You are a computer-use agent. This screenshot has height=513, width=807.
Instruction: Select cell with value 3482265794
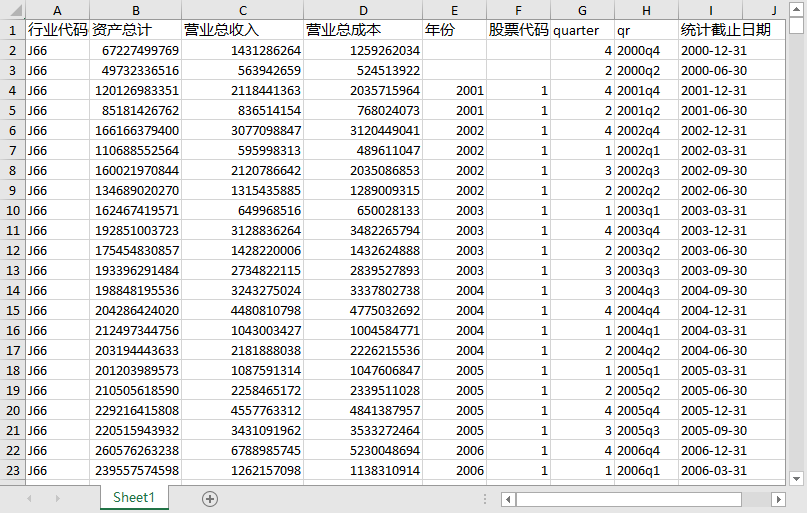click(363, 231)
